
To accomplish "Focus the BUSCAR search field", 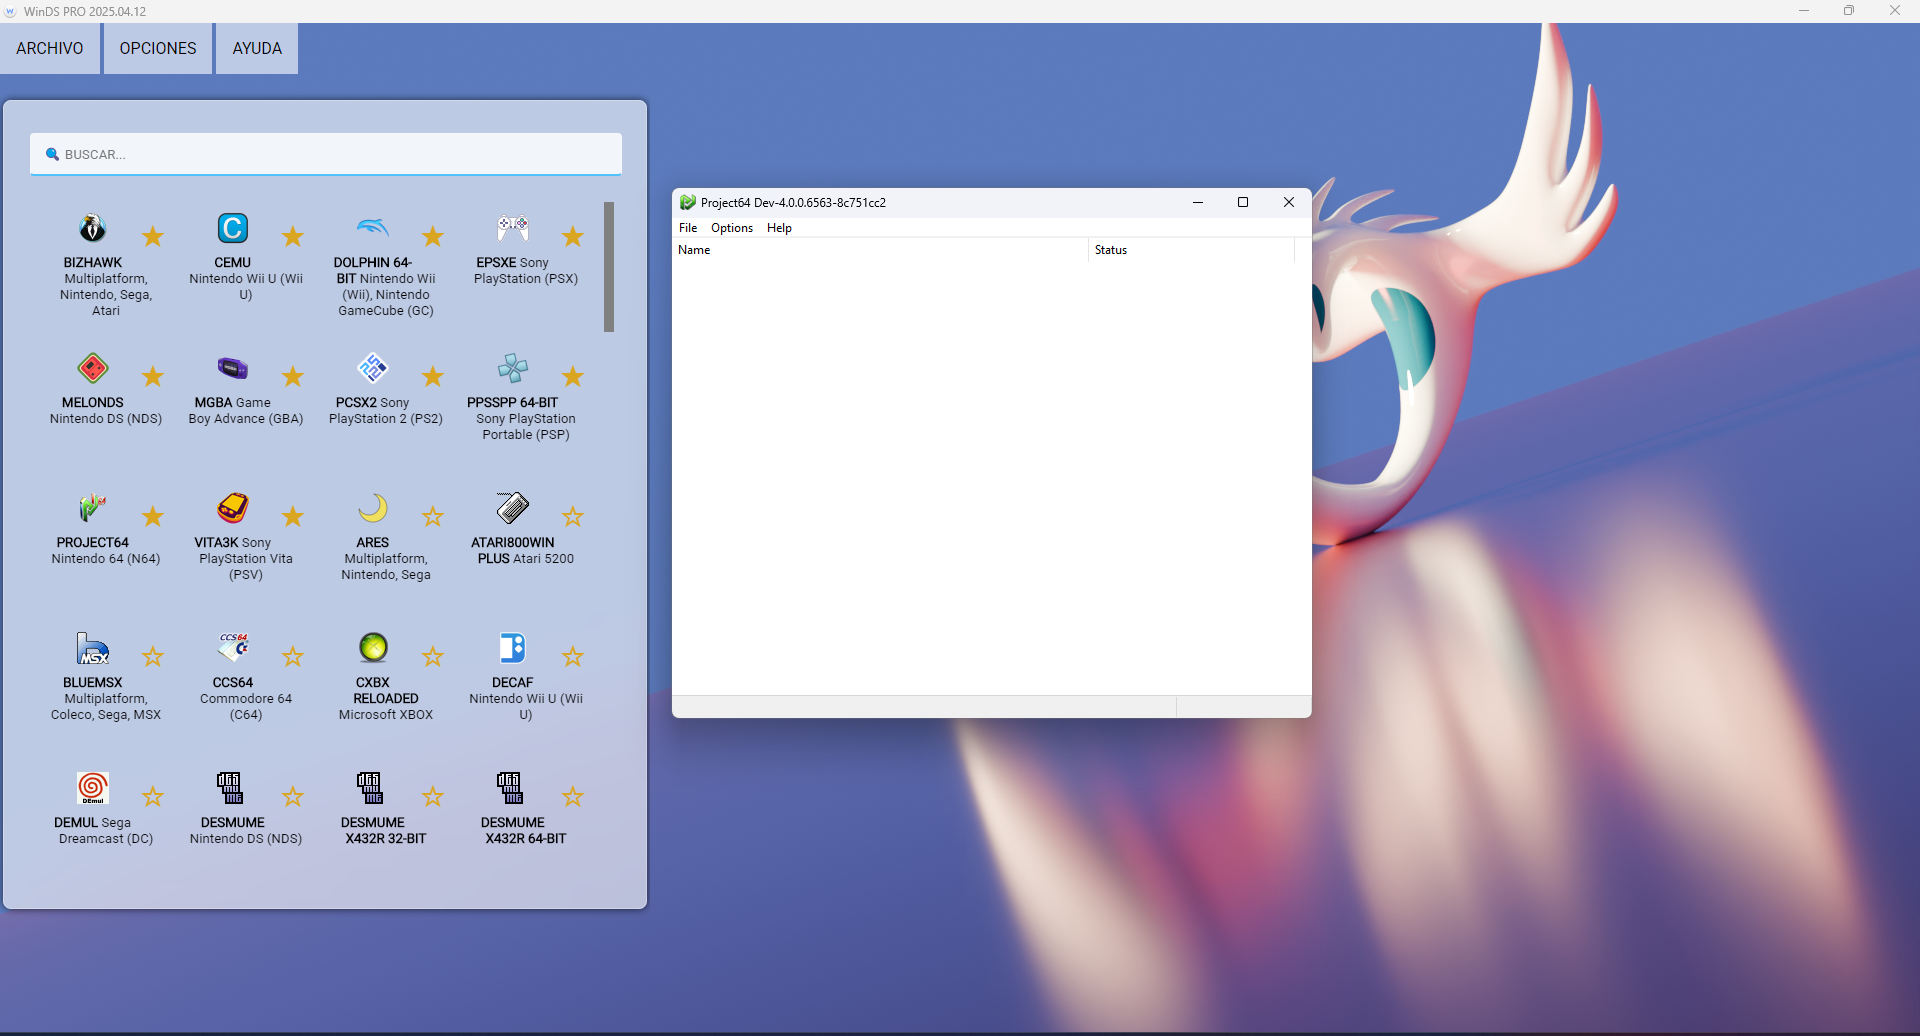I will tap(326, 154).
